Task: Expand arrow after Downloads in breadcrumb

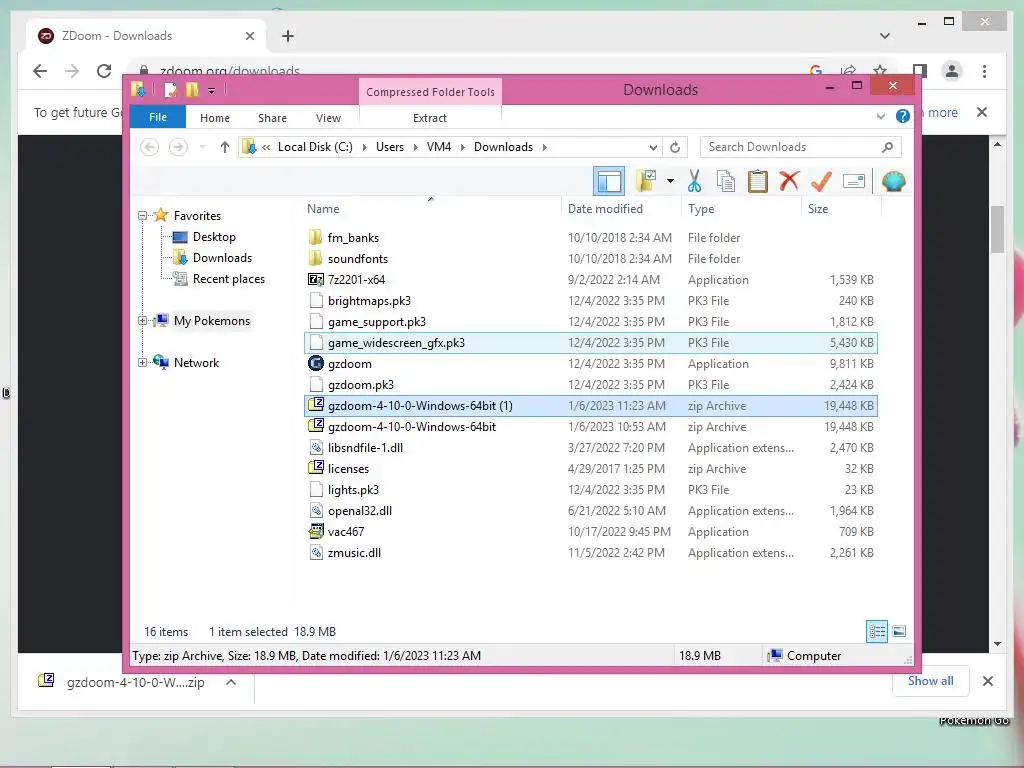Action: pos(545,147)
